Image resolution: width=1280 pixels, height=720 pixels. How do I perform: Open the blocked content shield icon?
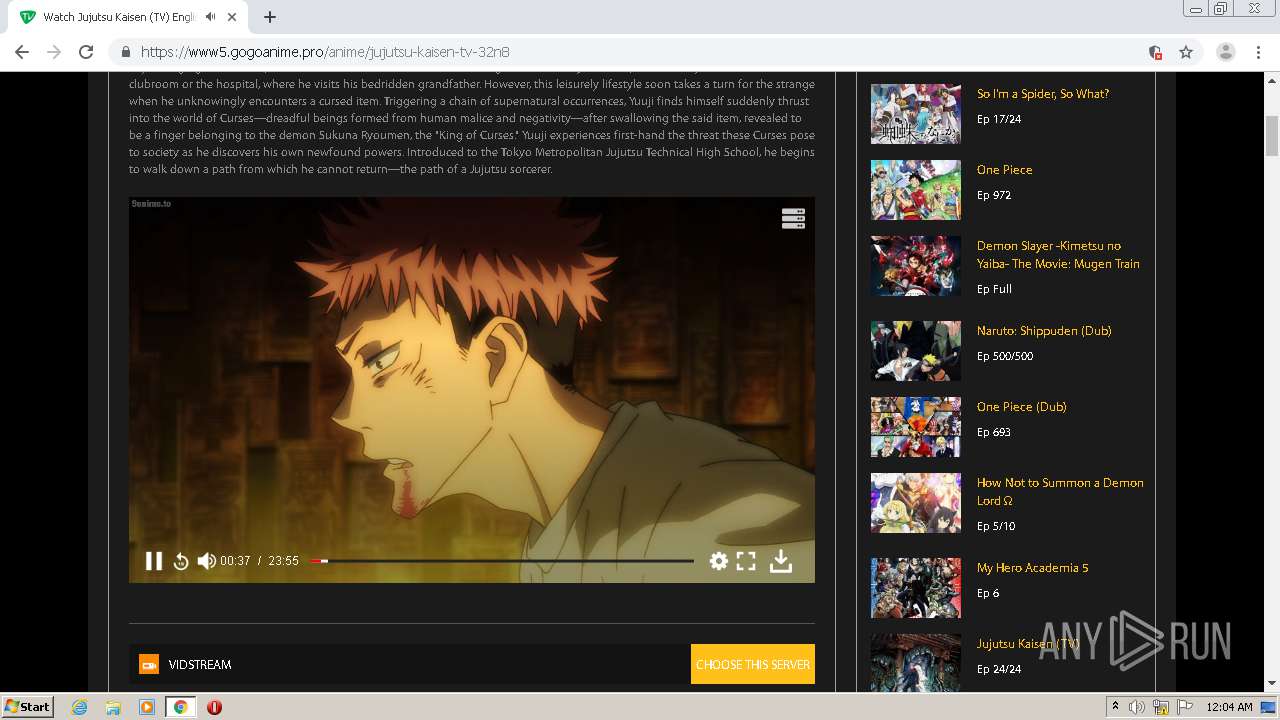[x=1155, y=52]
